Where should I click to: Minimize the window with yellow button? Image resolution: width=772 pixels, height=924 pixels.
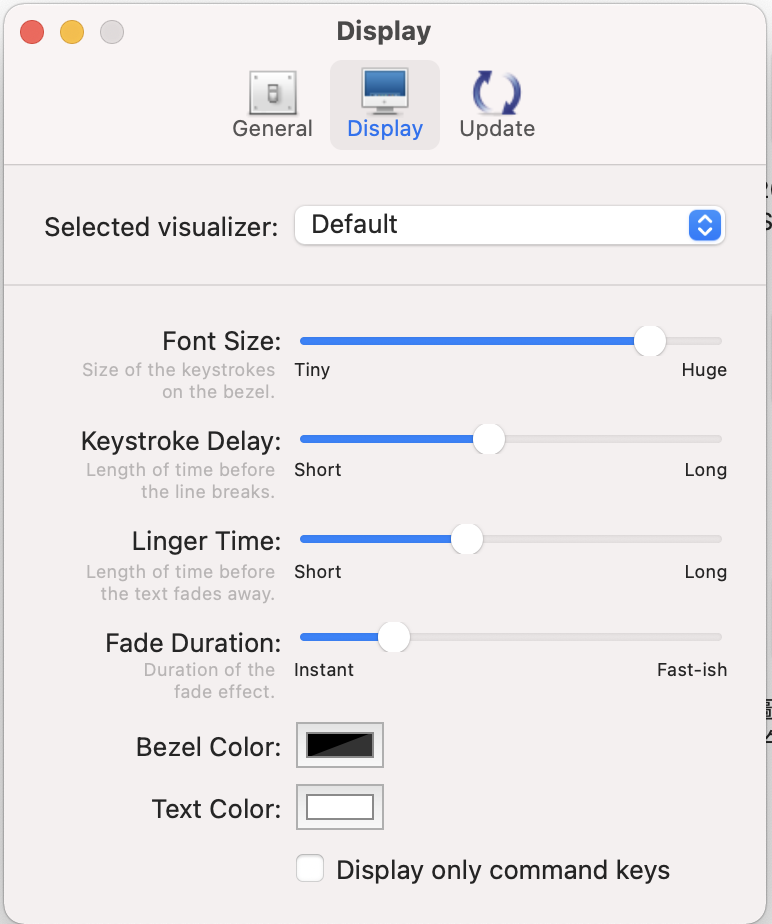point(72,32)
